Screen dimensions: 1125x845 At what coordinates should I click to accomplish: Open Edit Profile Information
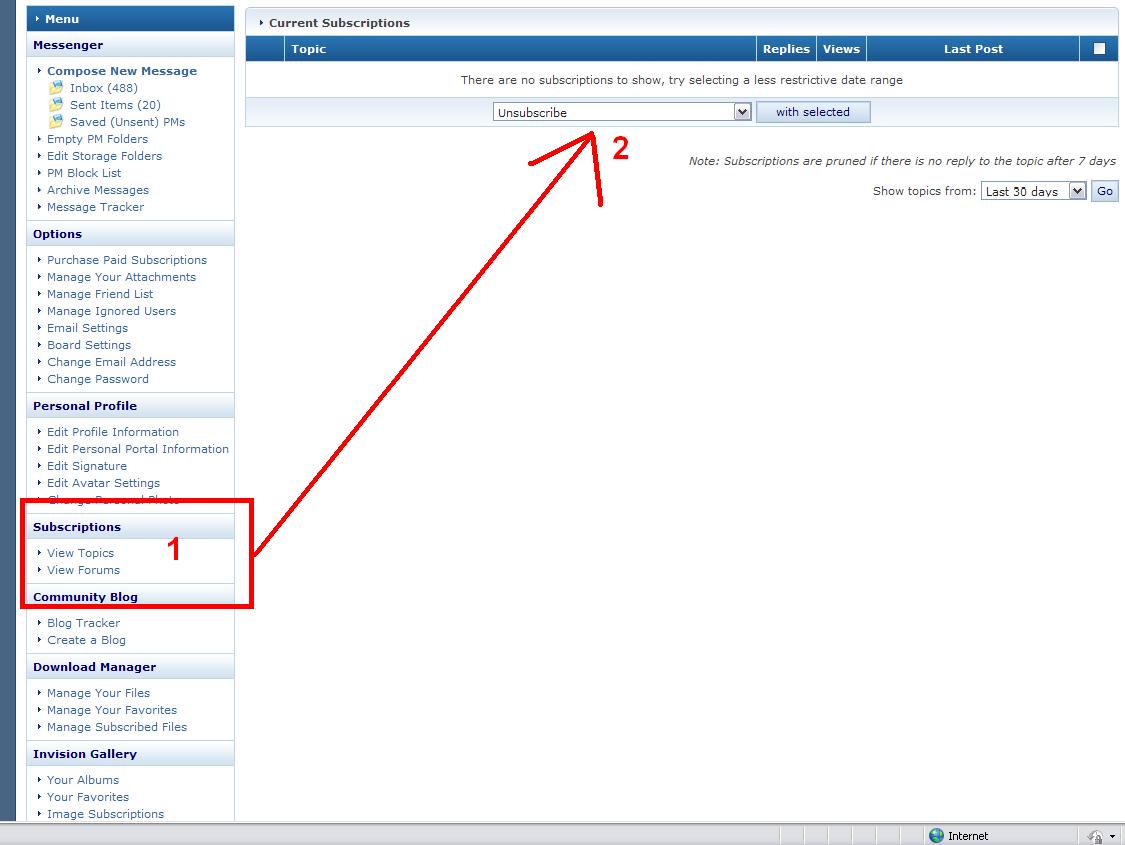(113, 432)
